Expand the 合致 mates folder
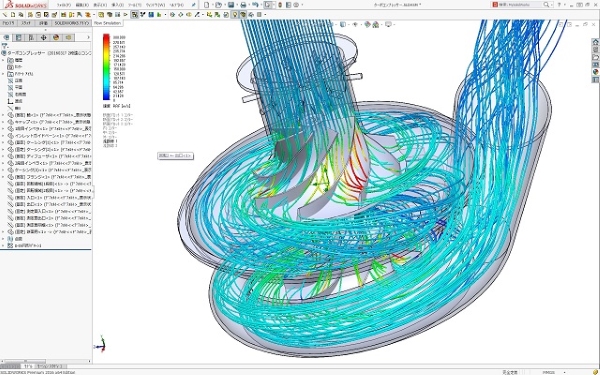Viewport: 600px width, 375px height. click(3, 239)
